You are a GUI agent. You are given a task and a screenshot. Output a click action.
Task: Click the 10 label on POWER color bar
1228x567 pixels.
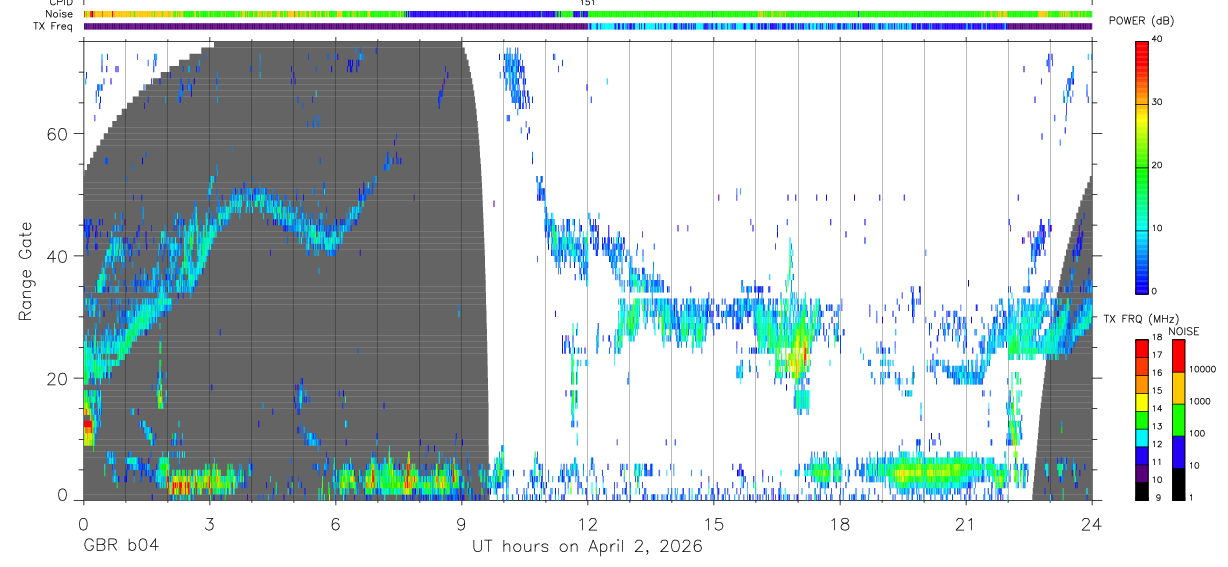point(1155,228)
